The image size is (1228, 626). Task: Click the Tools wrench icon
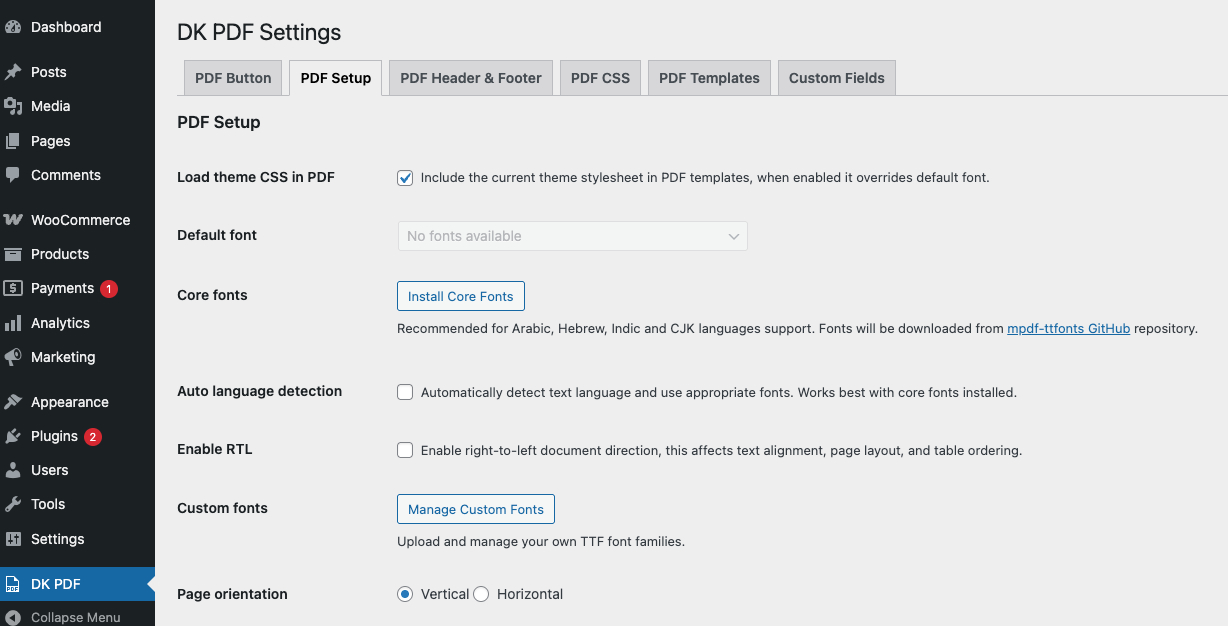(x=13, y=504)
